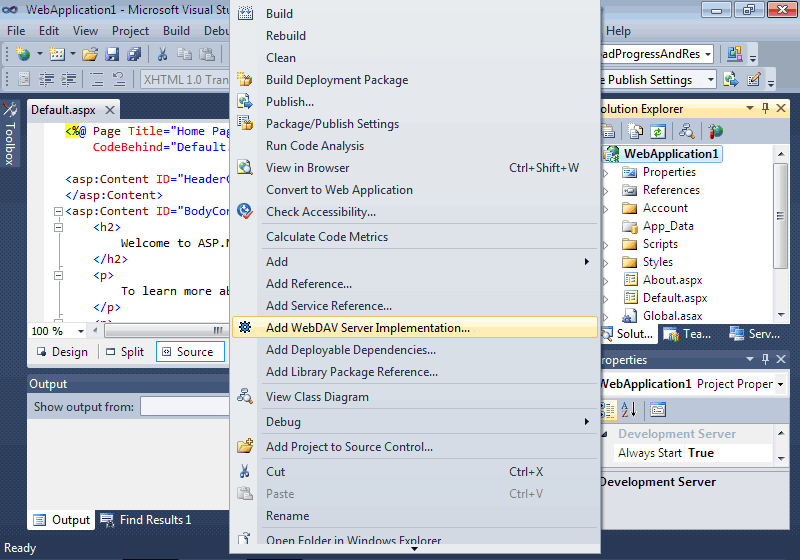Click Solution Explorer Show All Files icon

coord(636,132)
